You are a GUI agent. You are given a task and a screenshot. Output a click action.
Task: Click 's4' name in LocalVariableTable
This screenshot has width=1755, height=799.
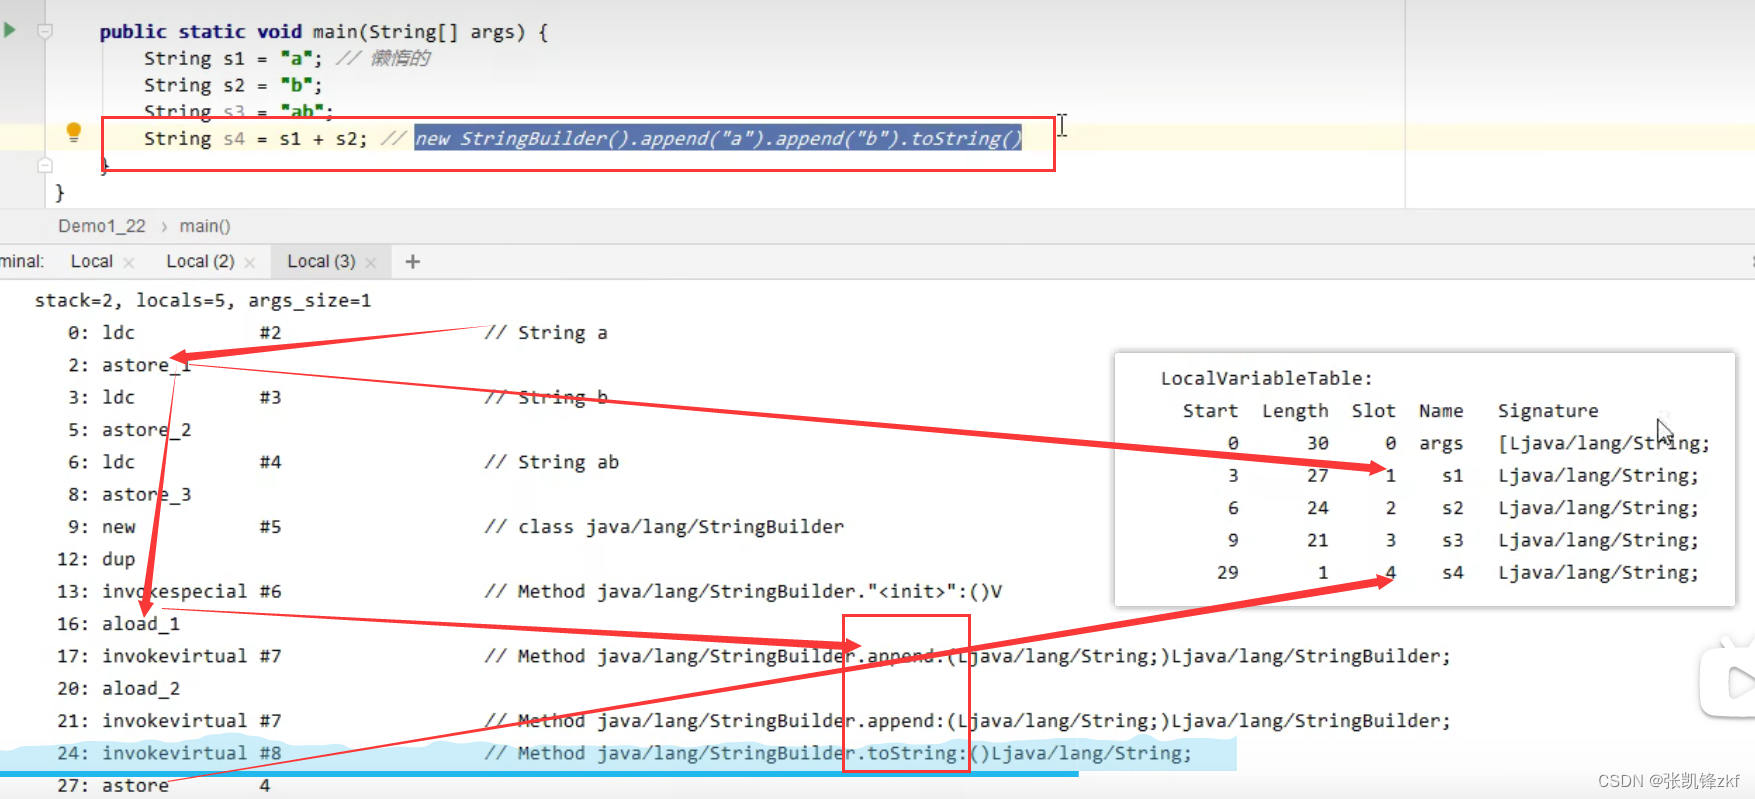click(x=1452, y=573)
